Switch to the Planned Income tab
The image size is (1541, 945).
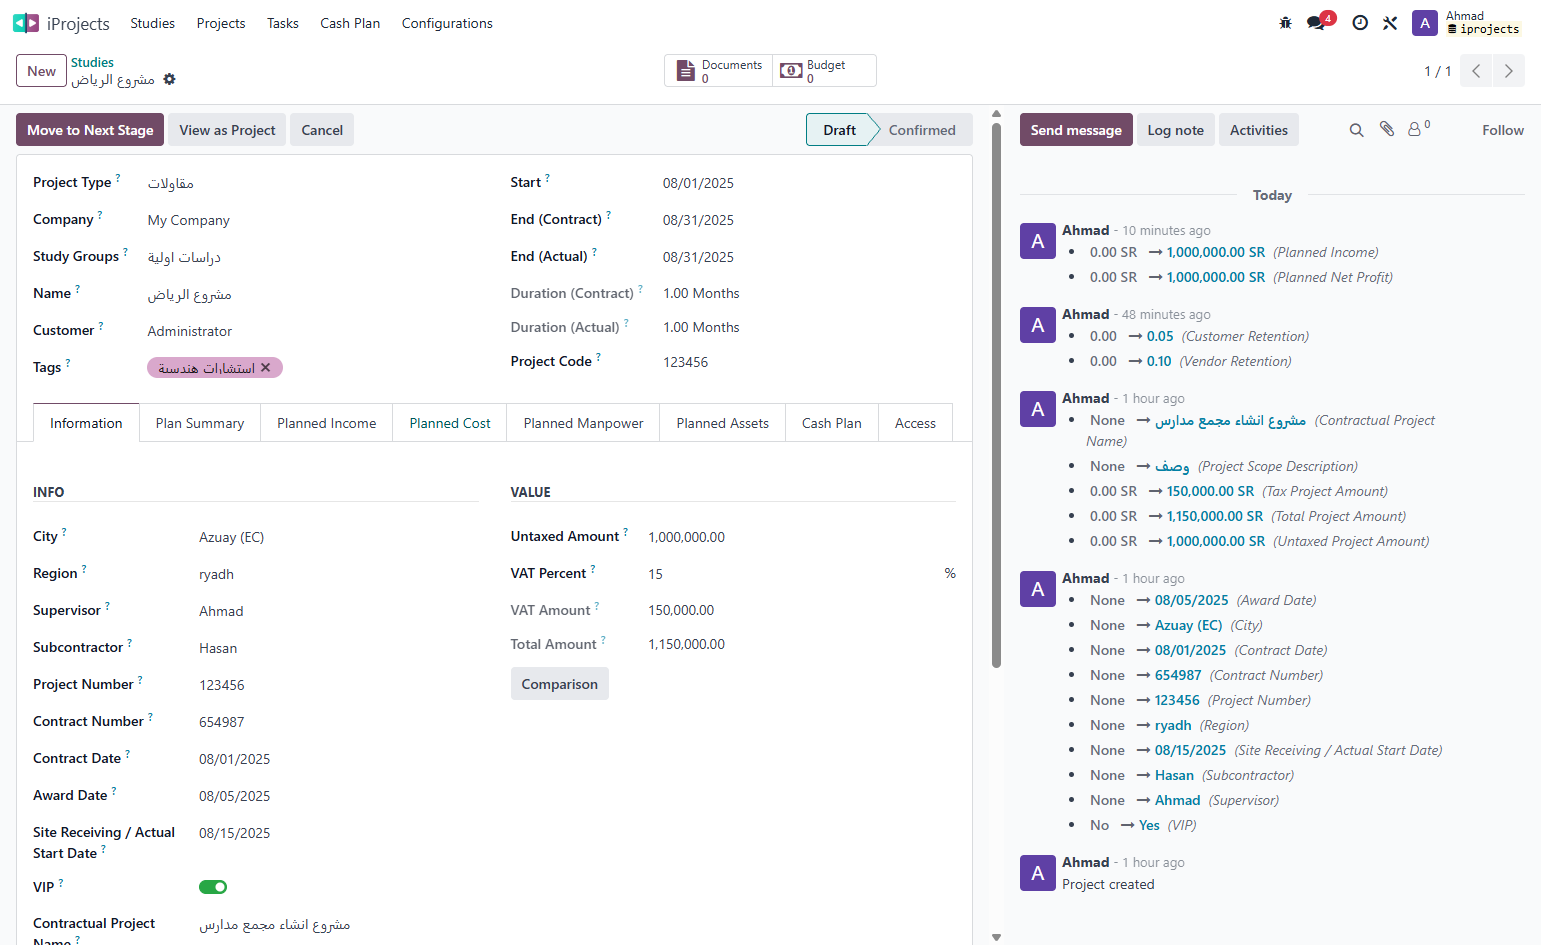327,423
